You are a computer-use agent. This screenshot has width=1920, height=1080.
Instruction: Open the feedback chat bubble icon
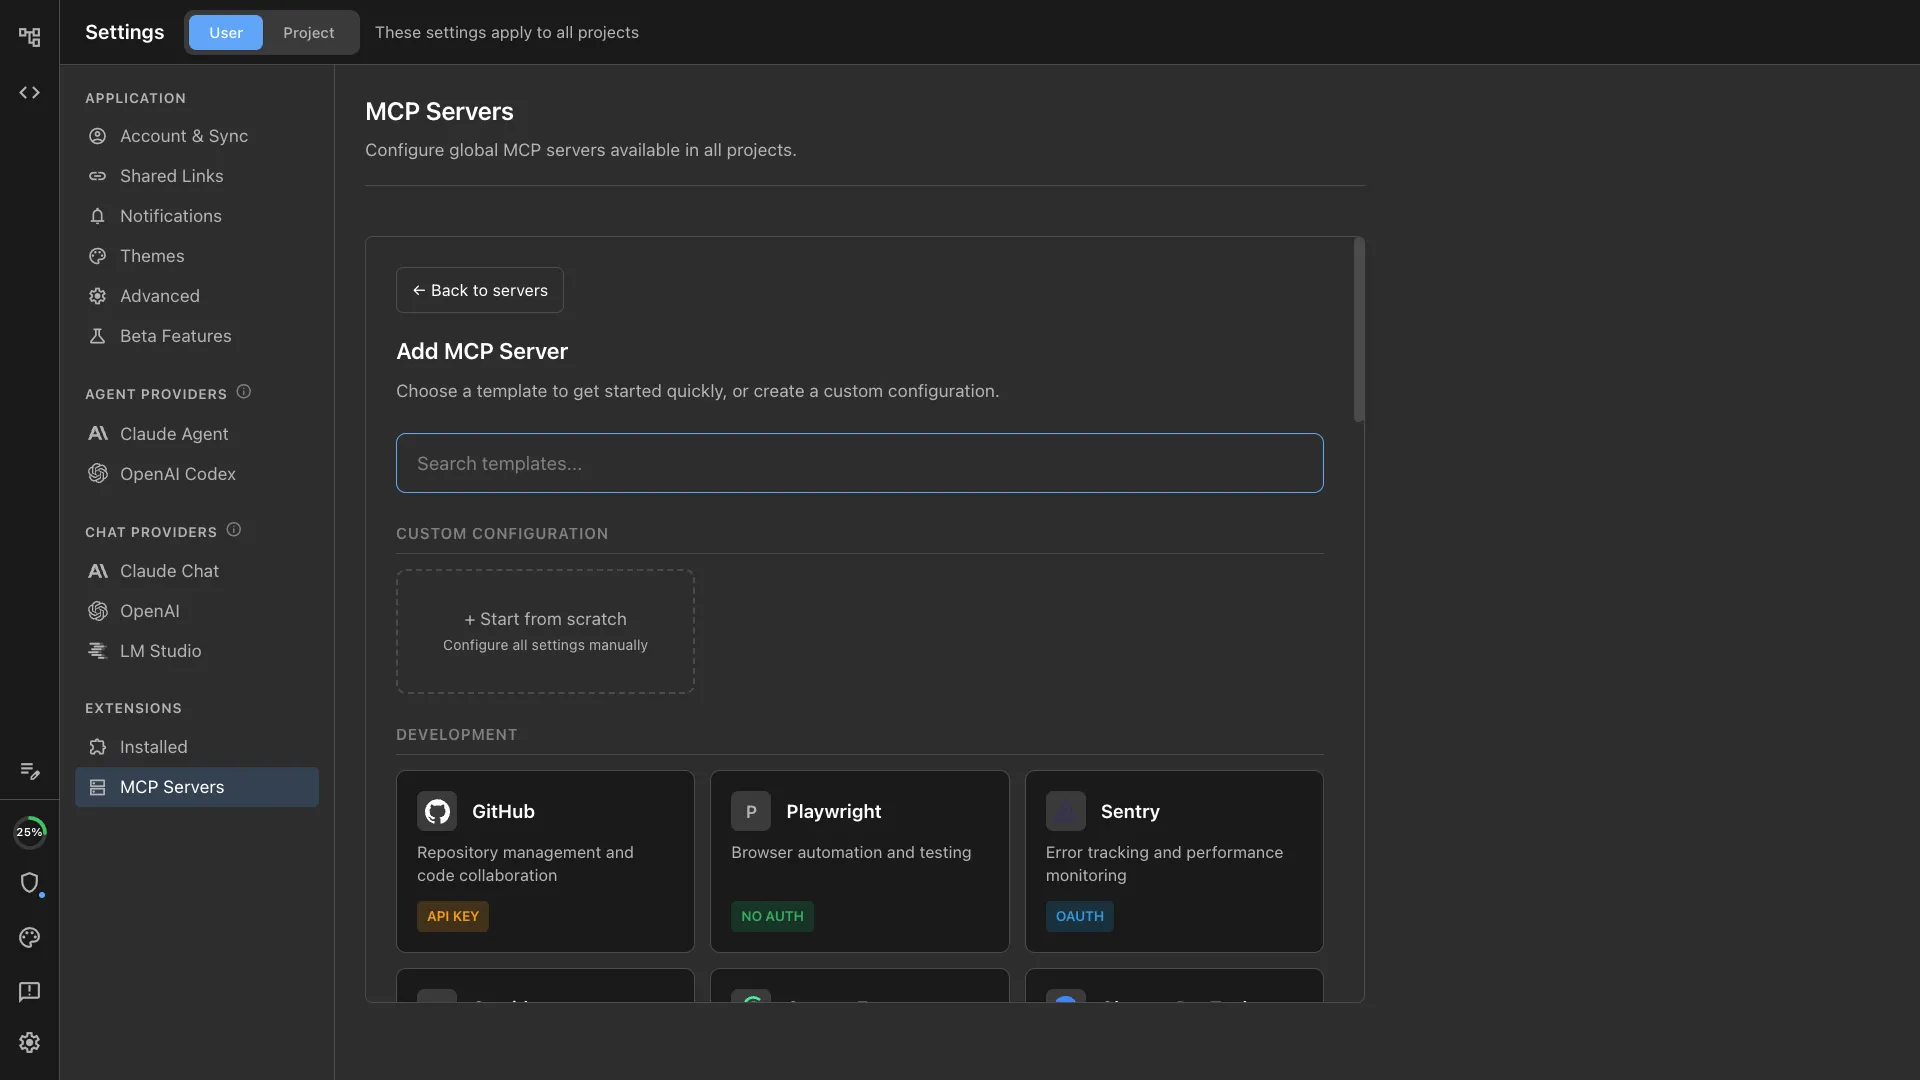pos(29,991)
